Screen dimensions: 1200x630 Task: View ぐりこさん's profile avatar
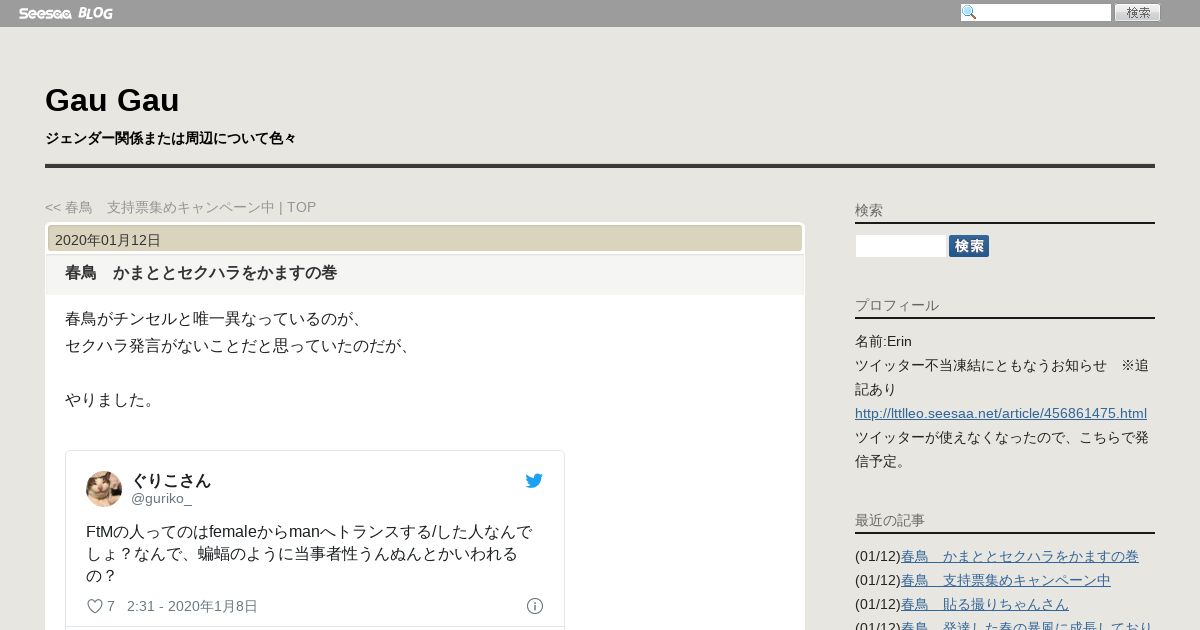point(104,489)
